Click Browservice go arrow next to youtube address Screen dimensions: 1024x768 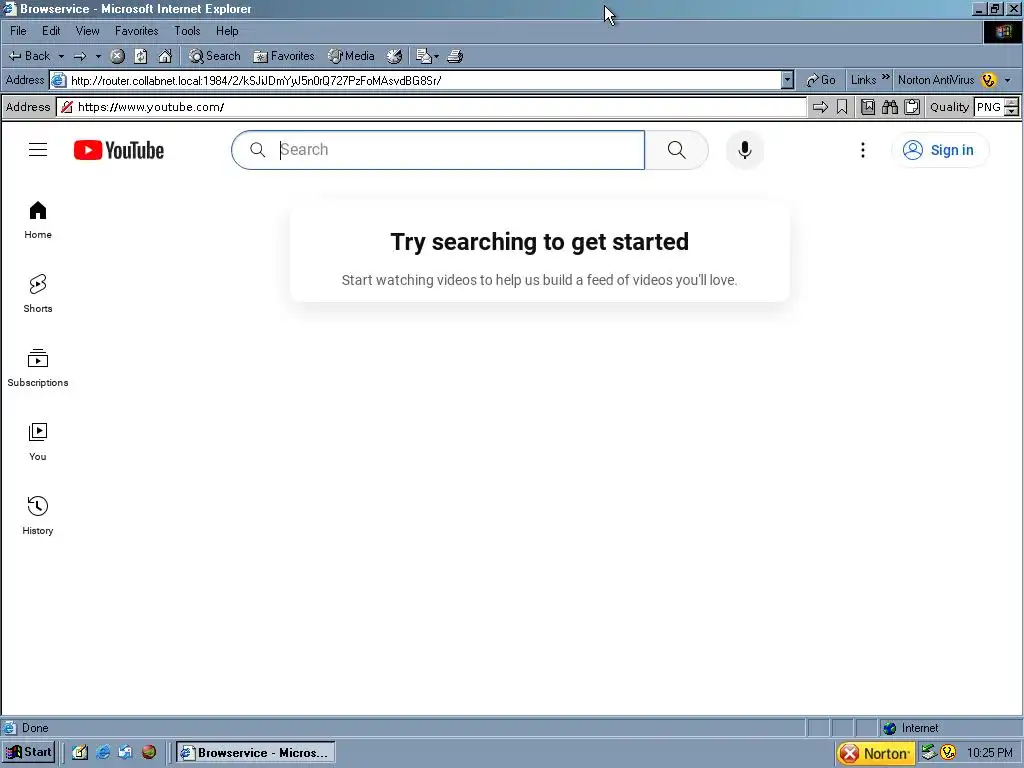[820, 107]
